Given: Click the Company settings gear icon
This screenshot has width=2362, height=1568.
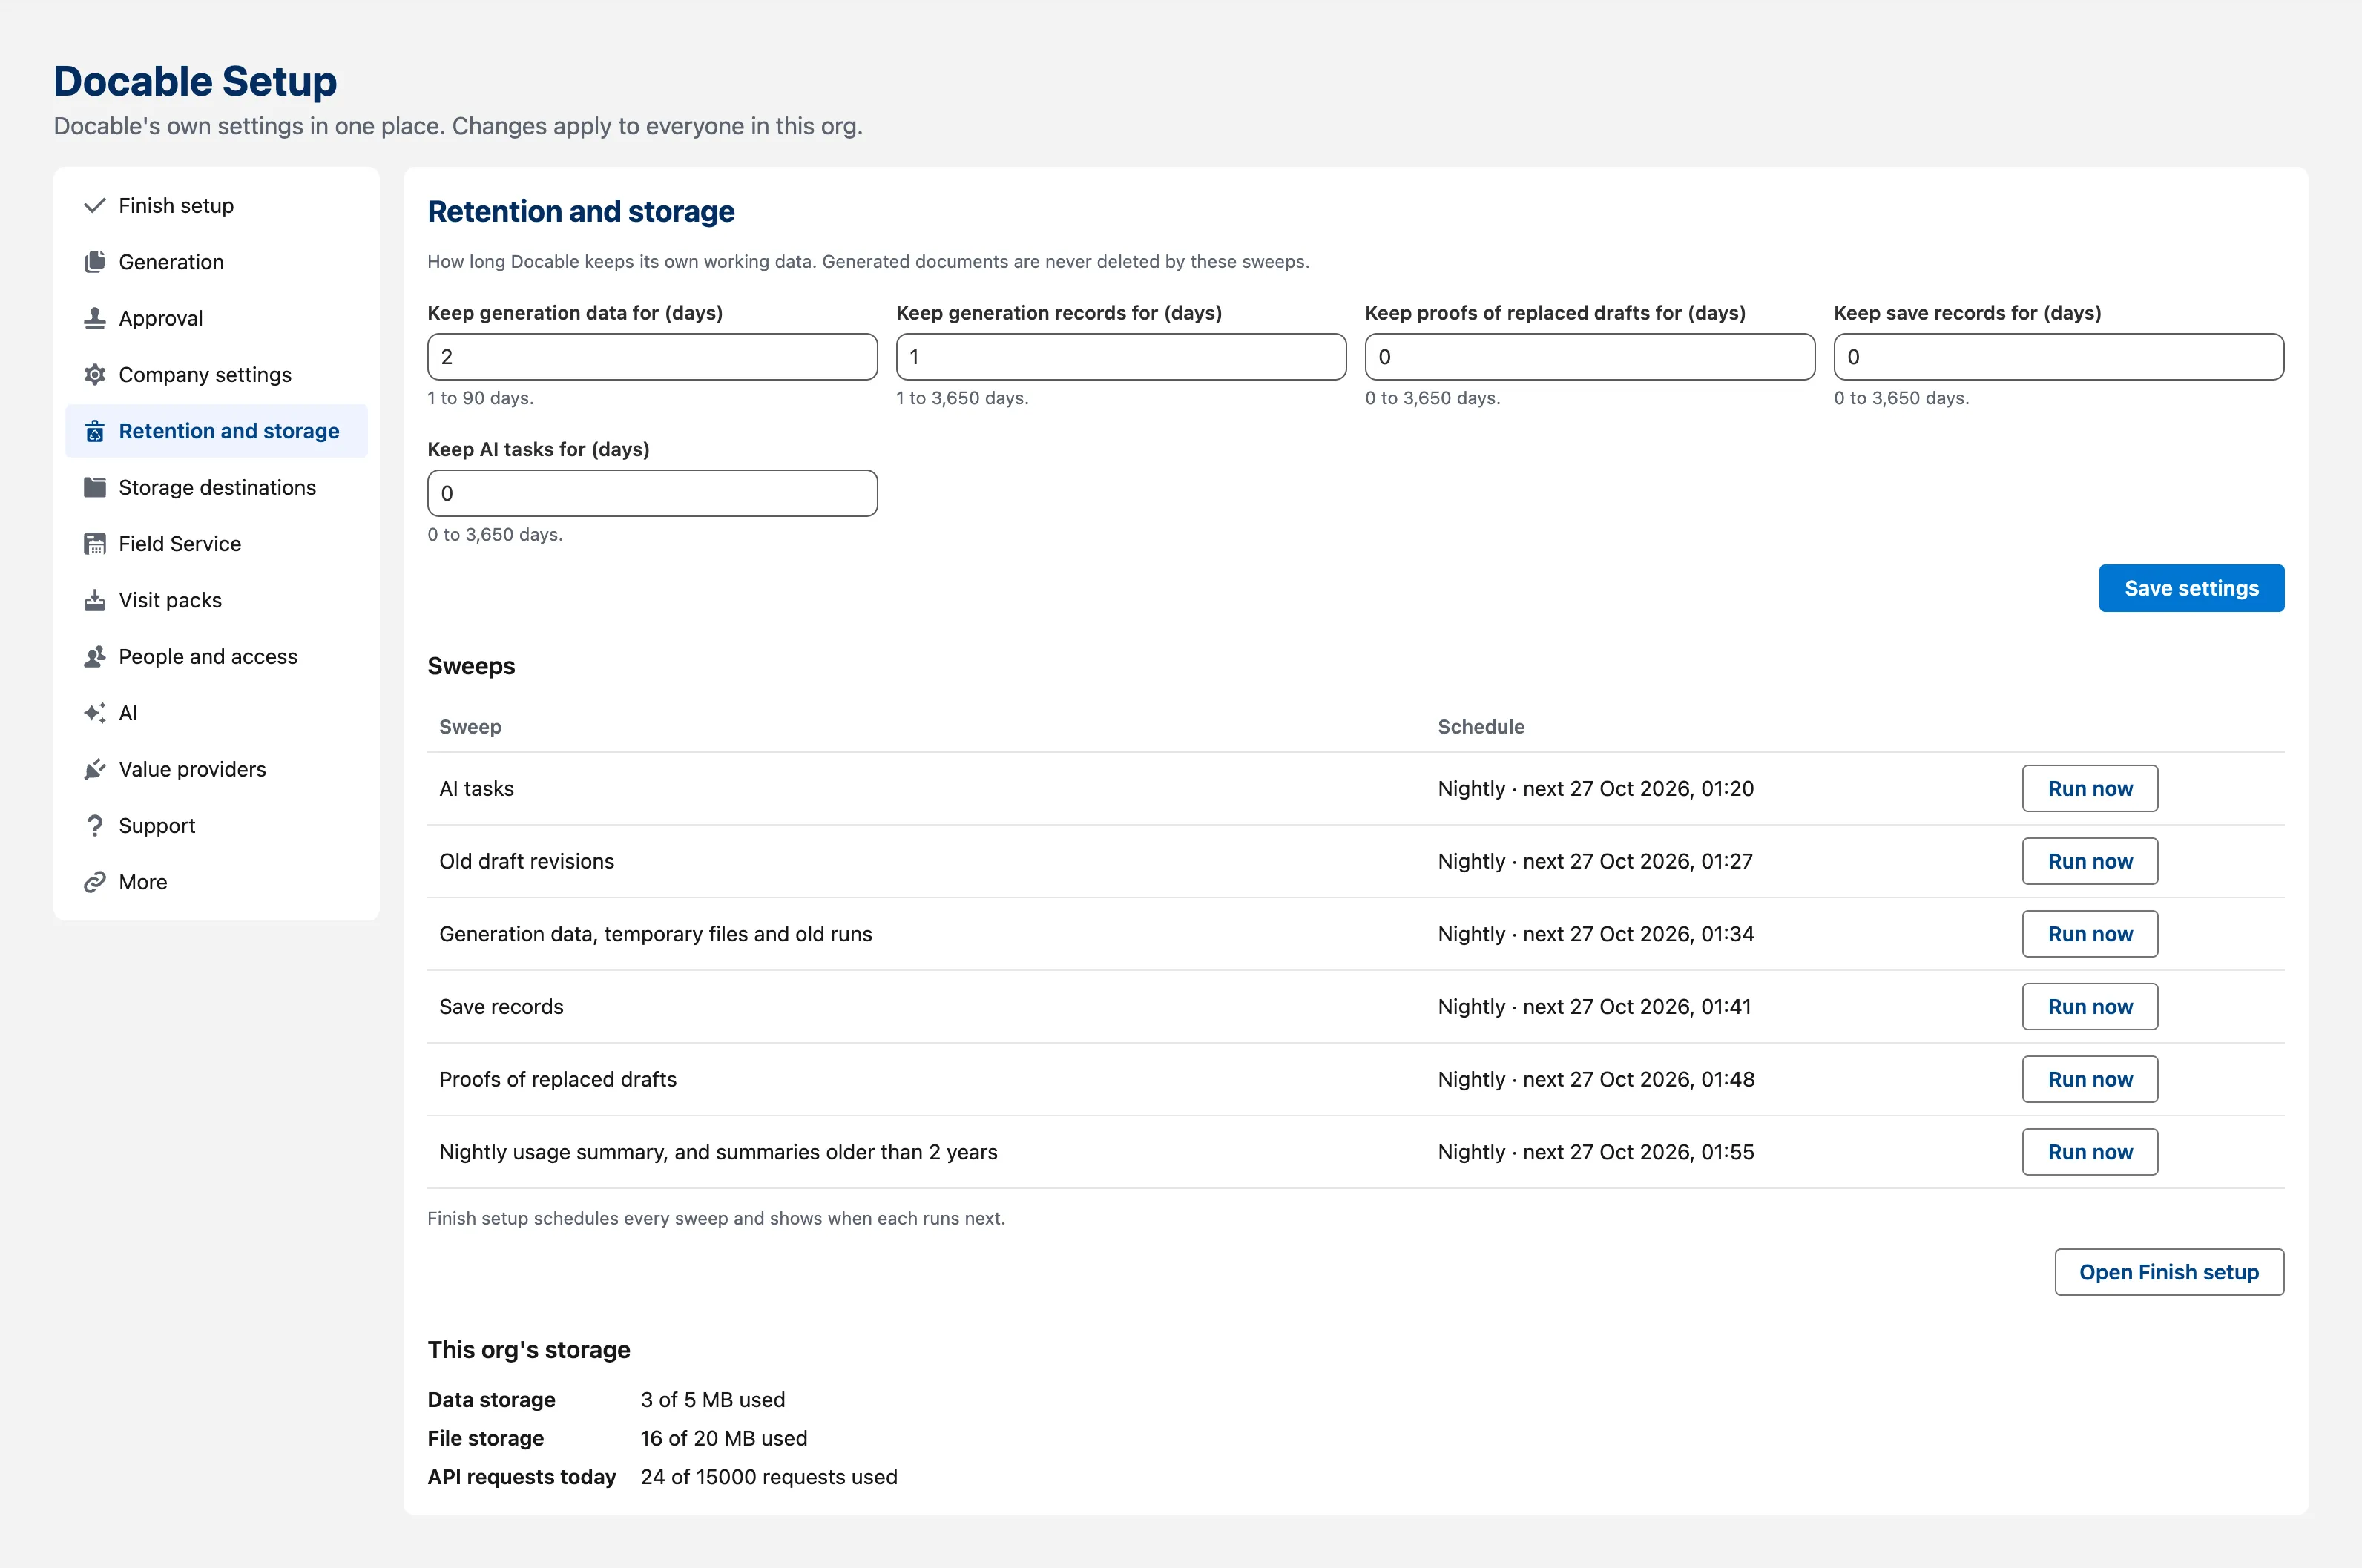Looking at the screenshot, I should [x=95, y=375].
